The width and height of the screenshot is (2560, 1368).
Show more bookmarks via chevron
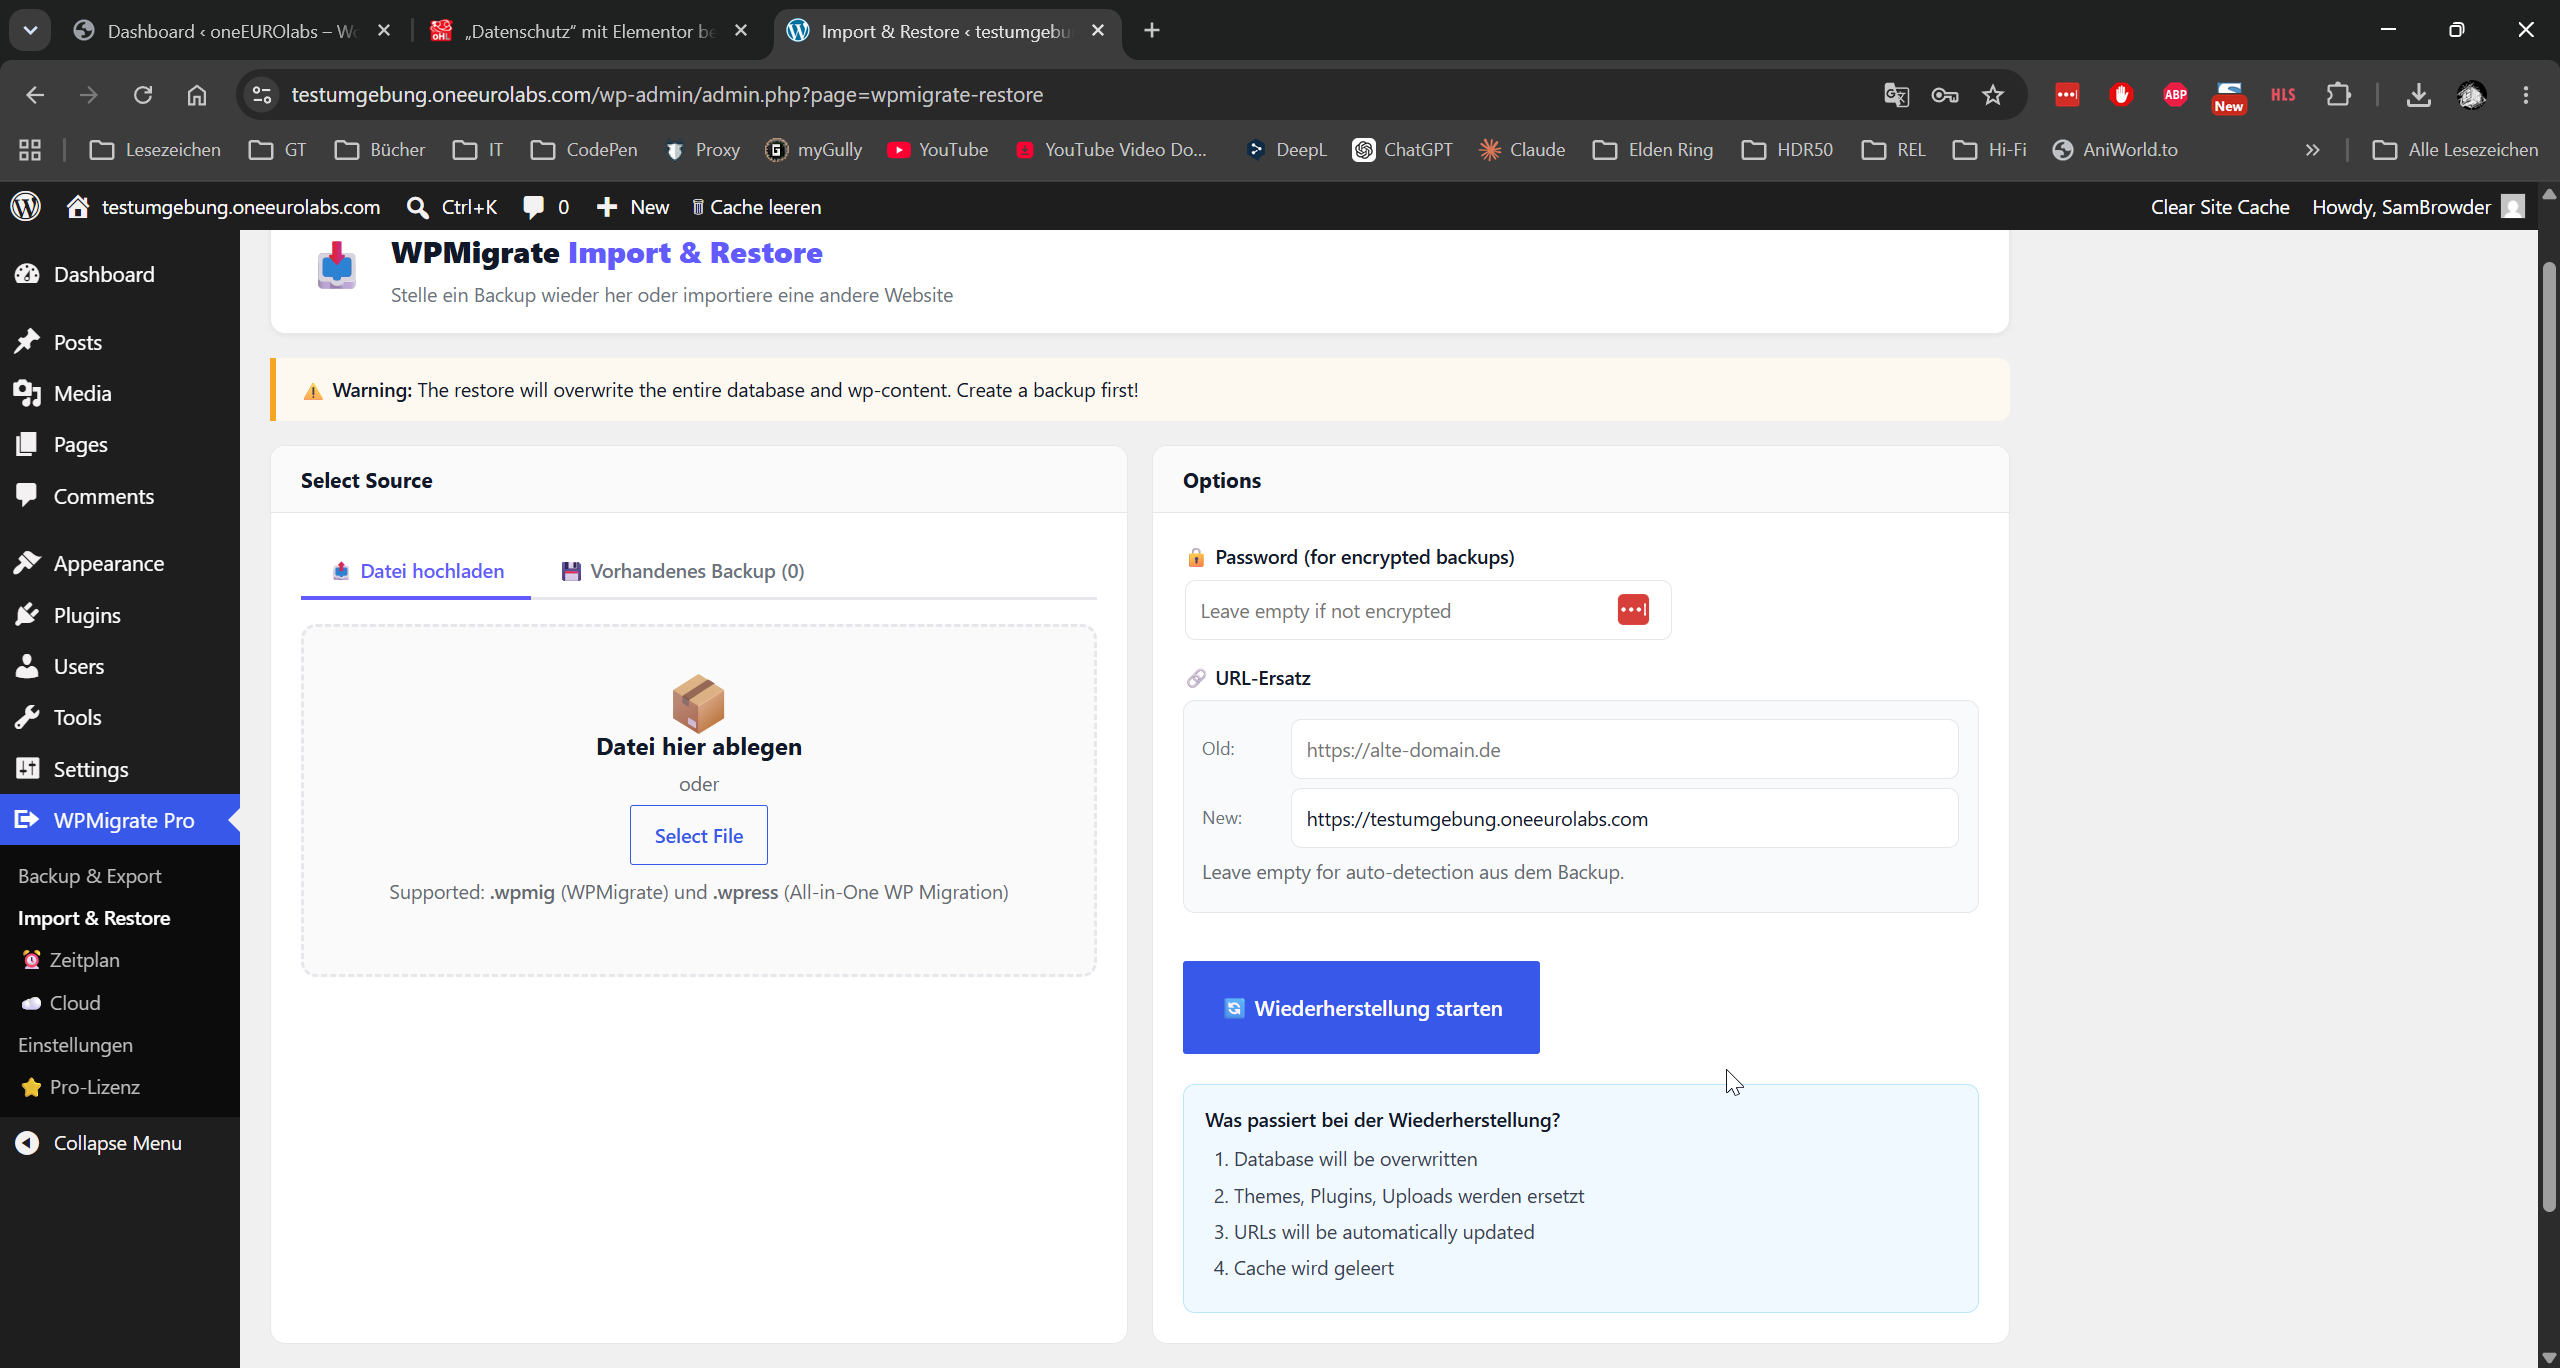(x=2312, y=150)
